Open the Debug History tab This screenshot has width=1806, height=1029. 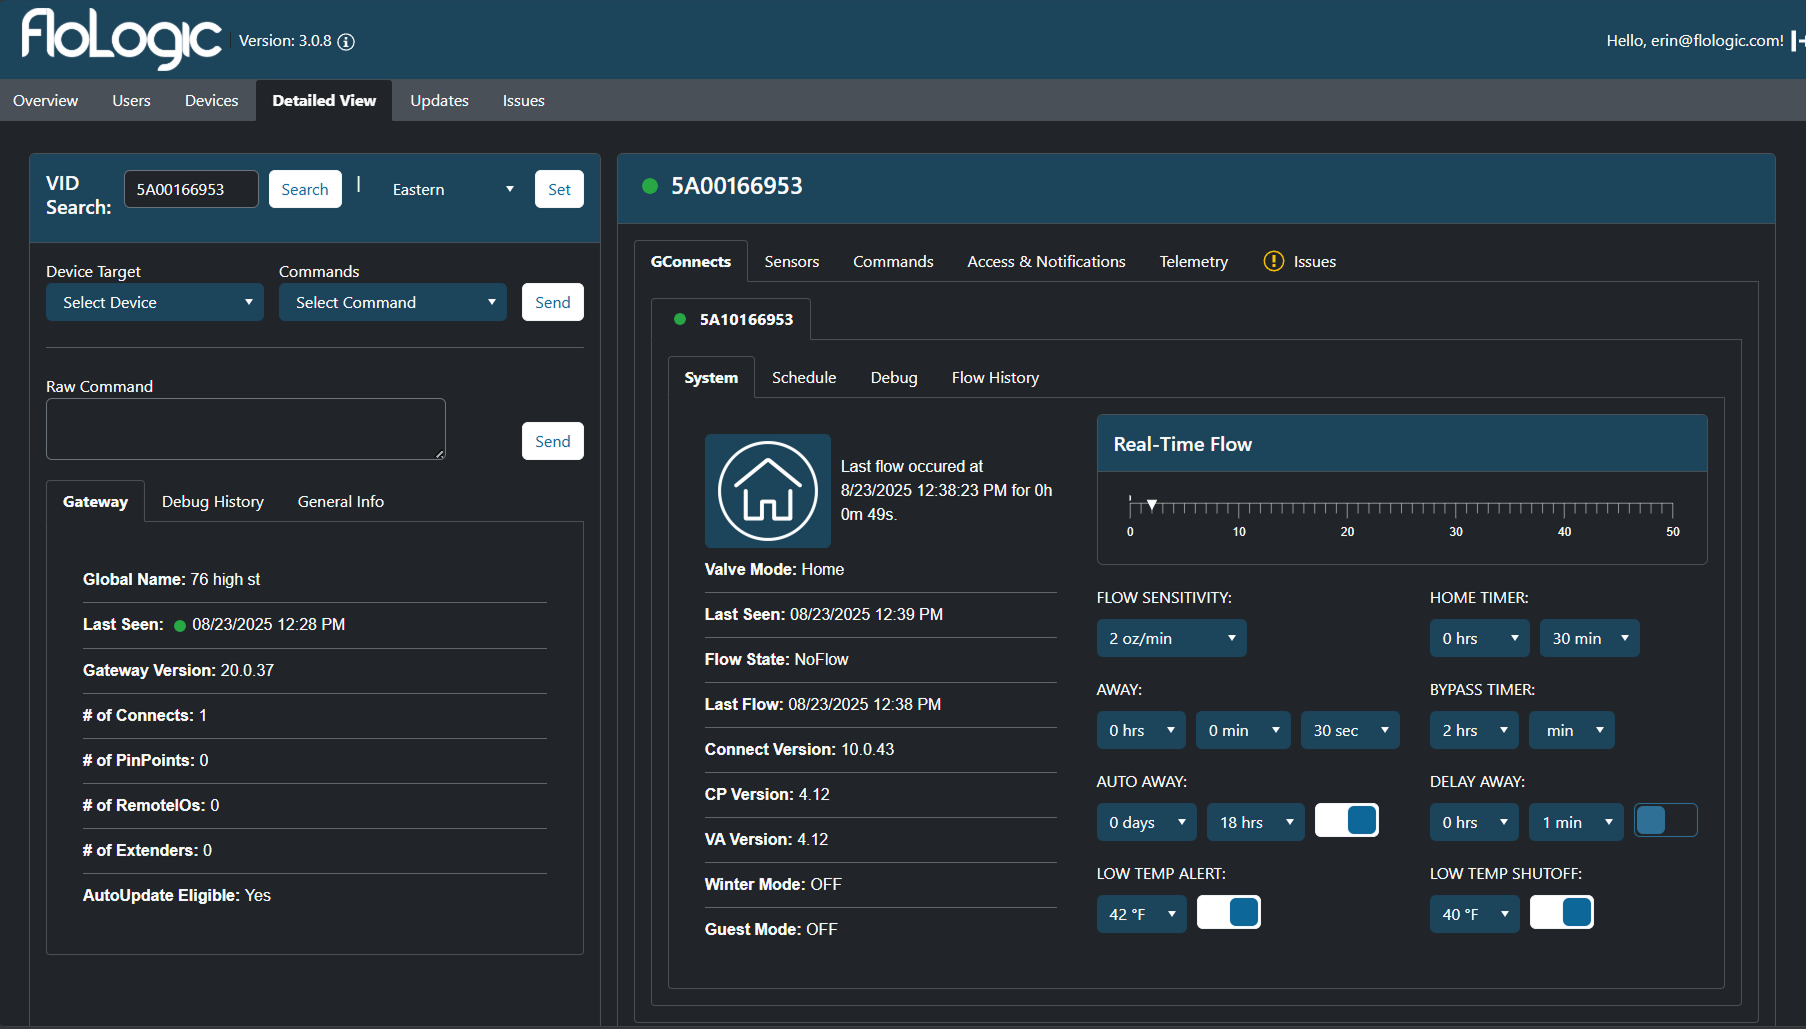(x=212, y=501)
